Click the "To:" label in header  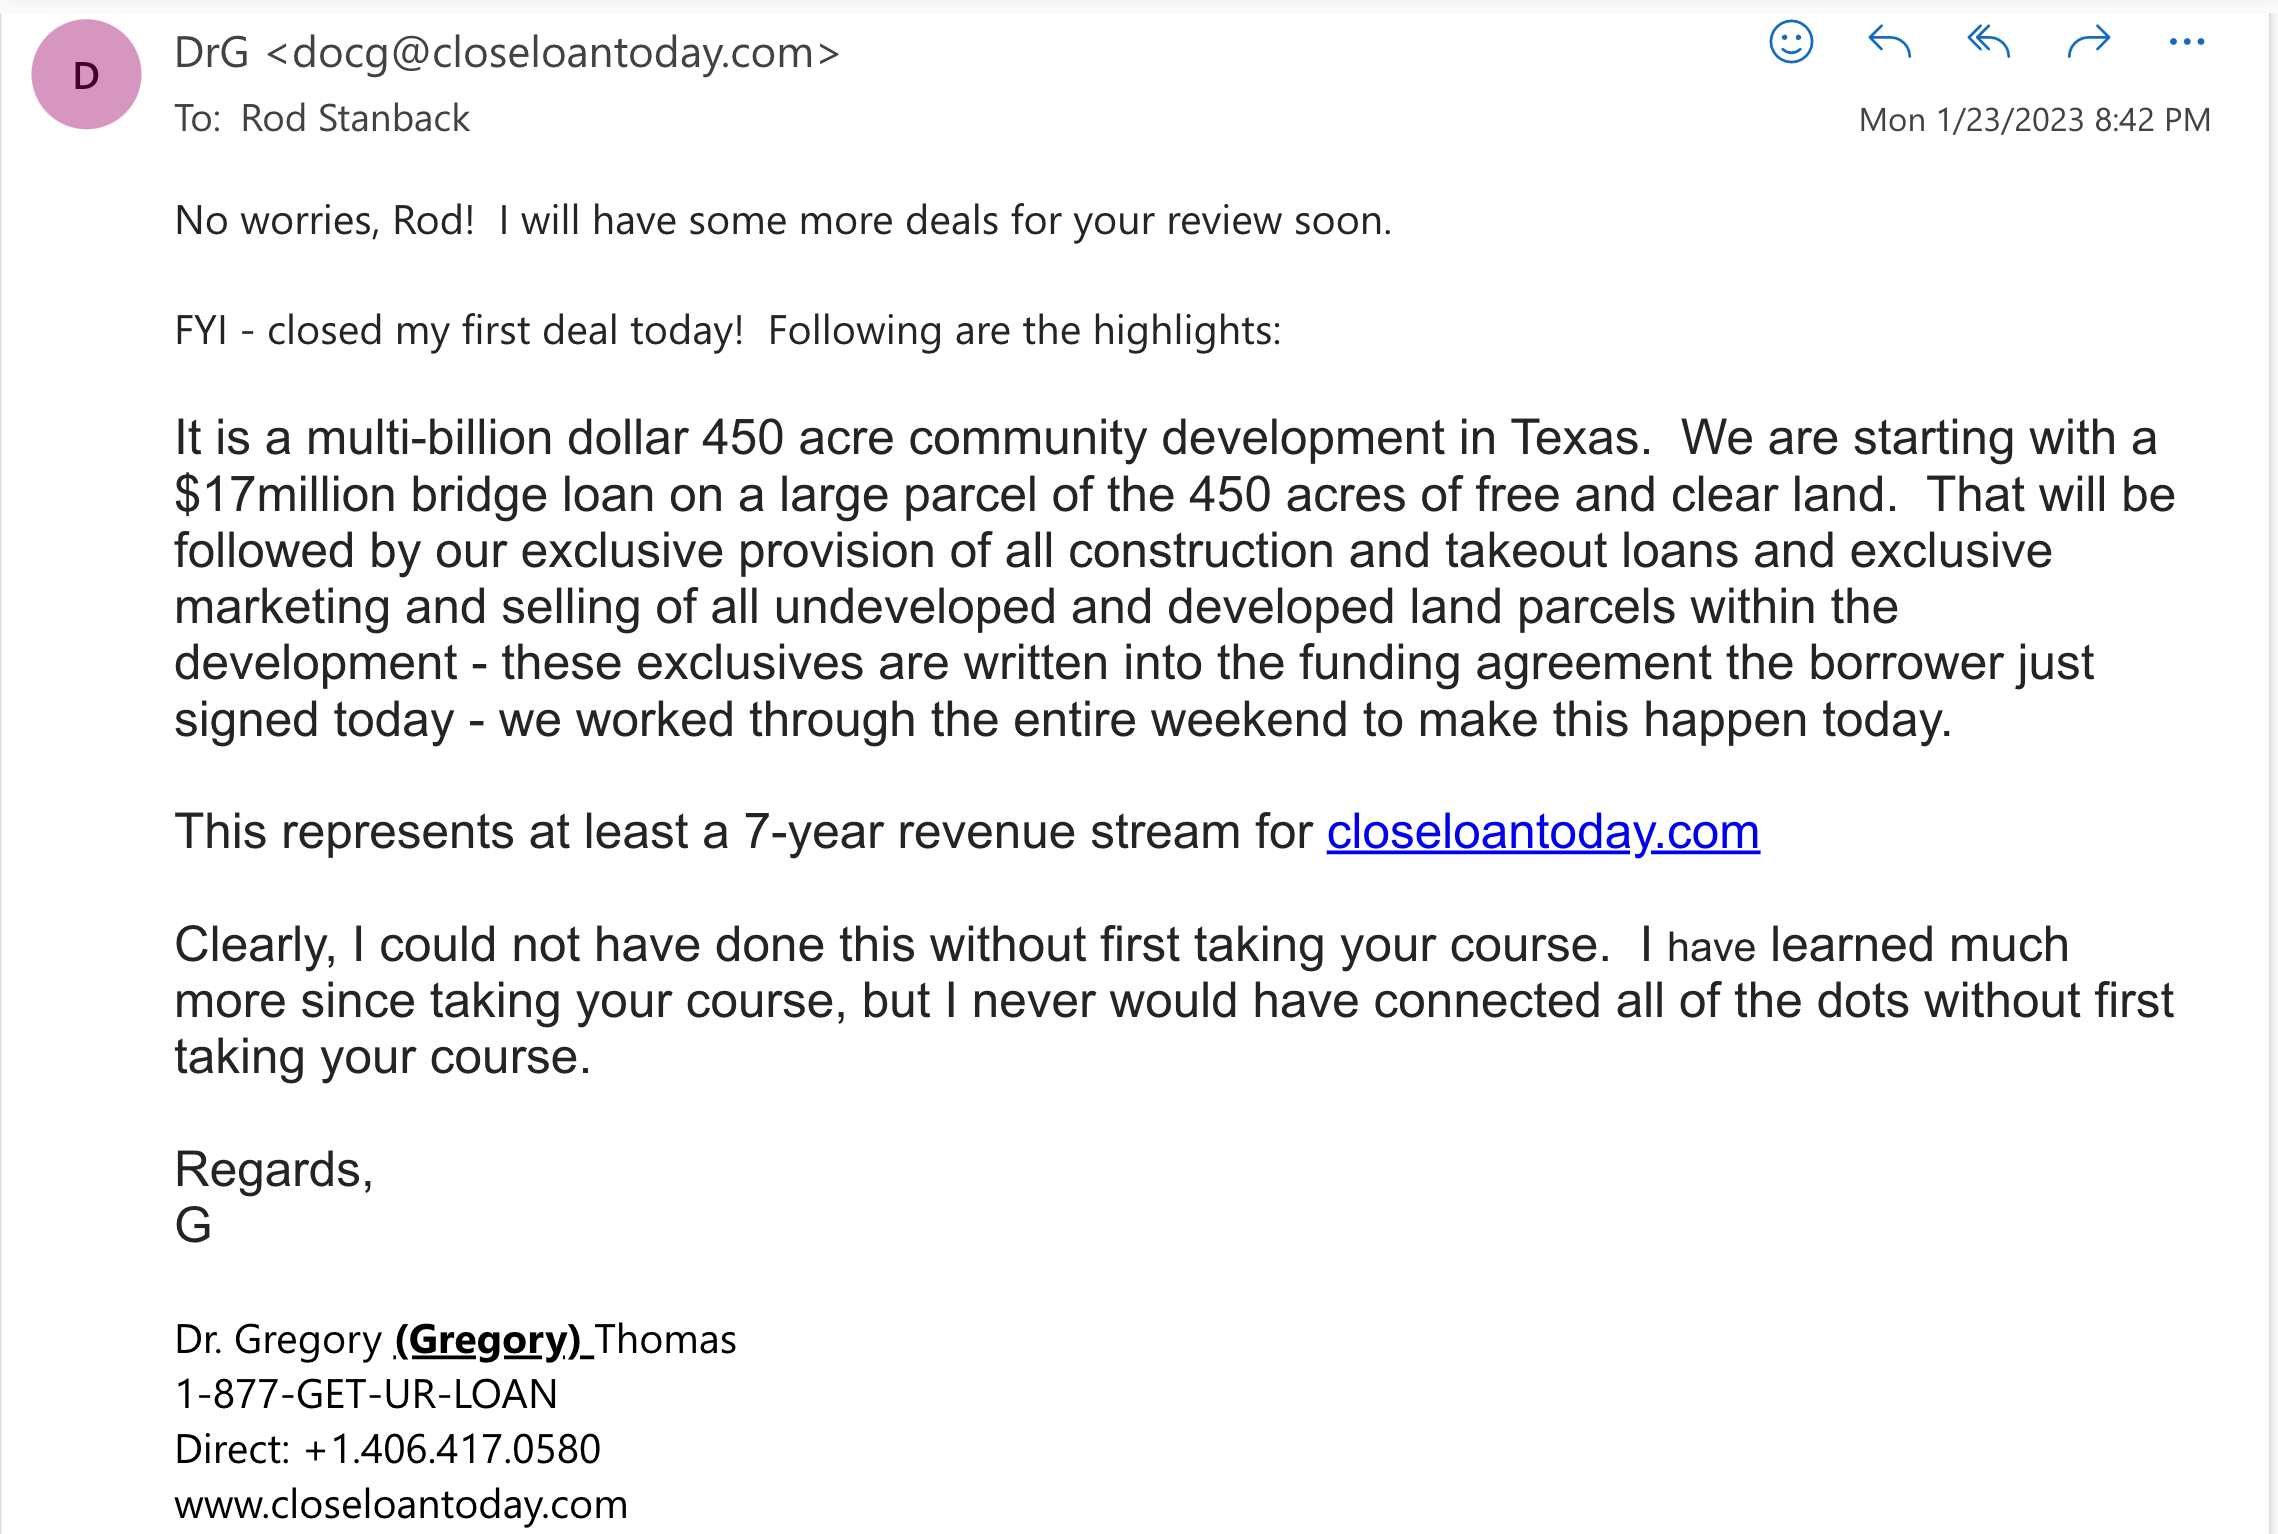[197, 119]
